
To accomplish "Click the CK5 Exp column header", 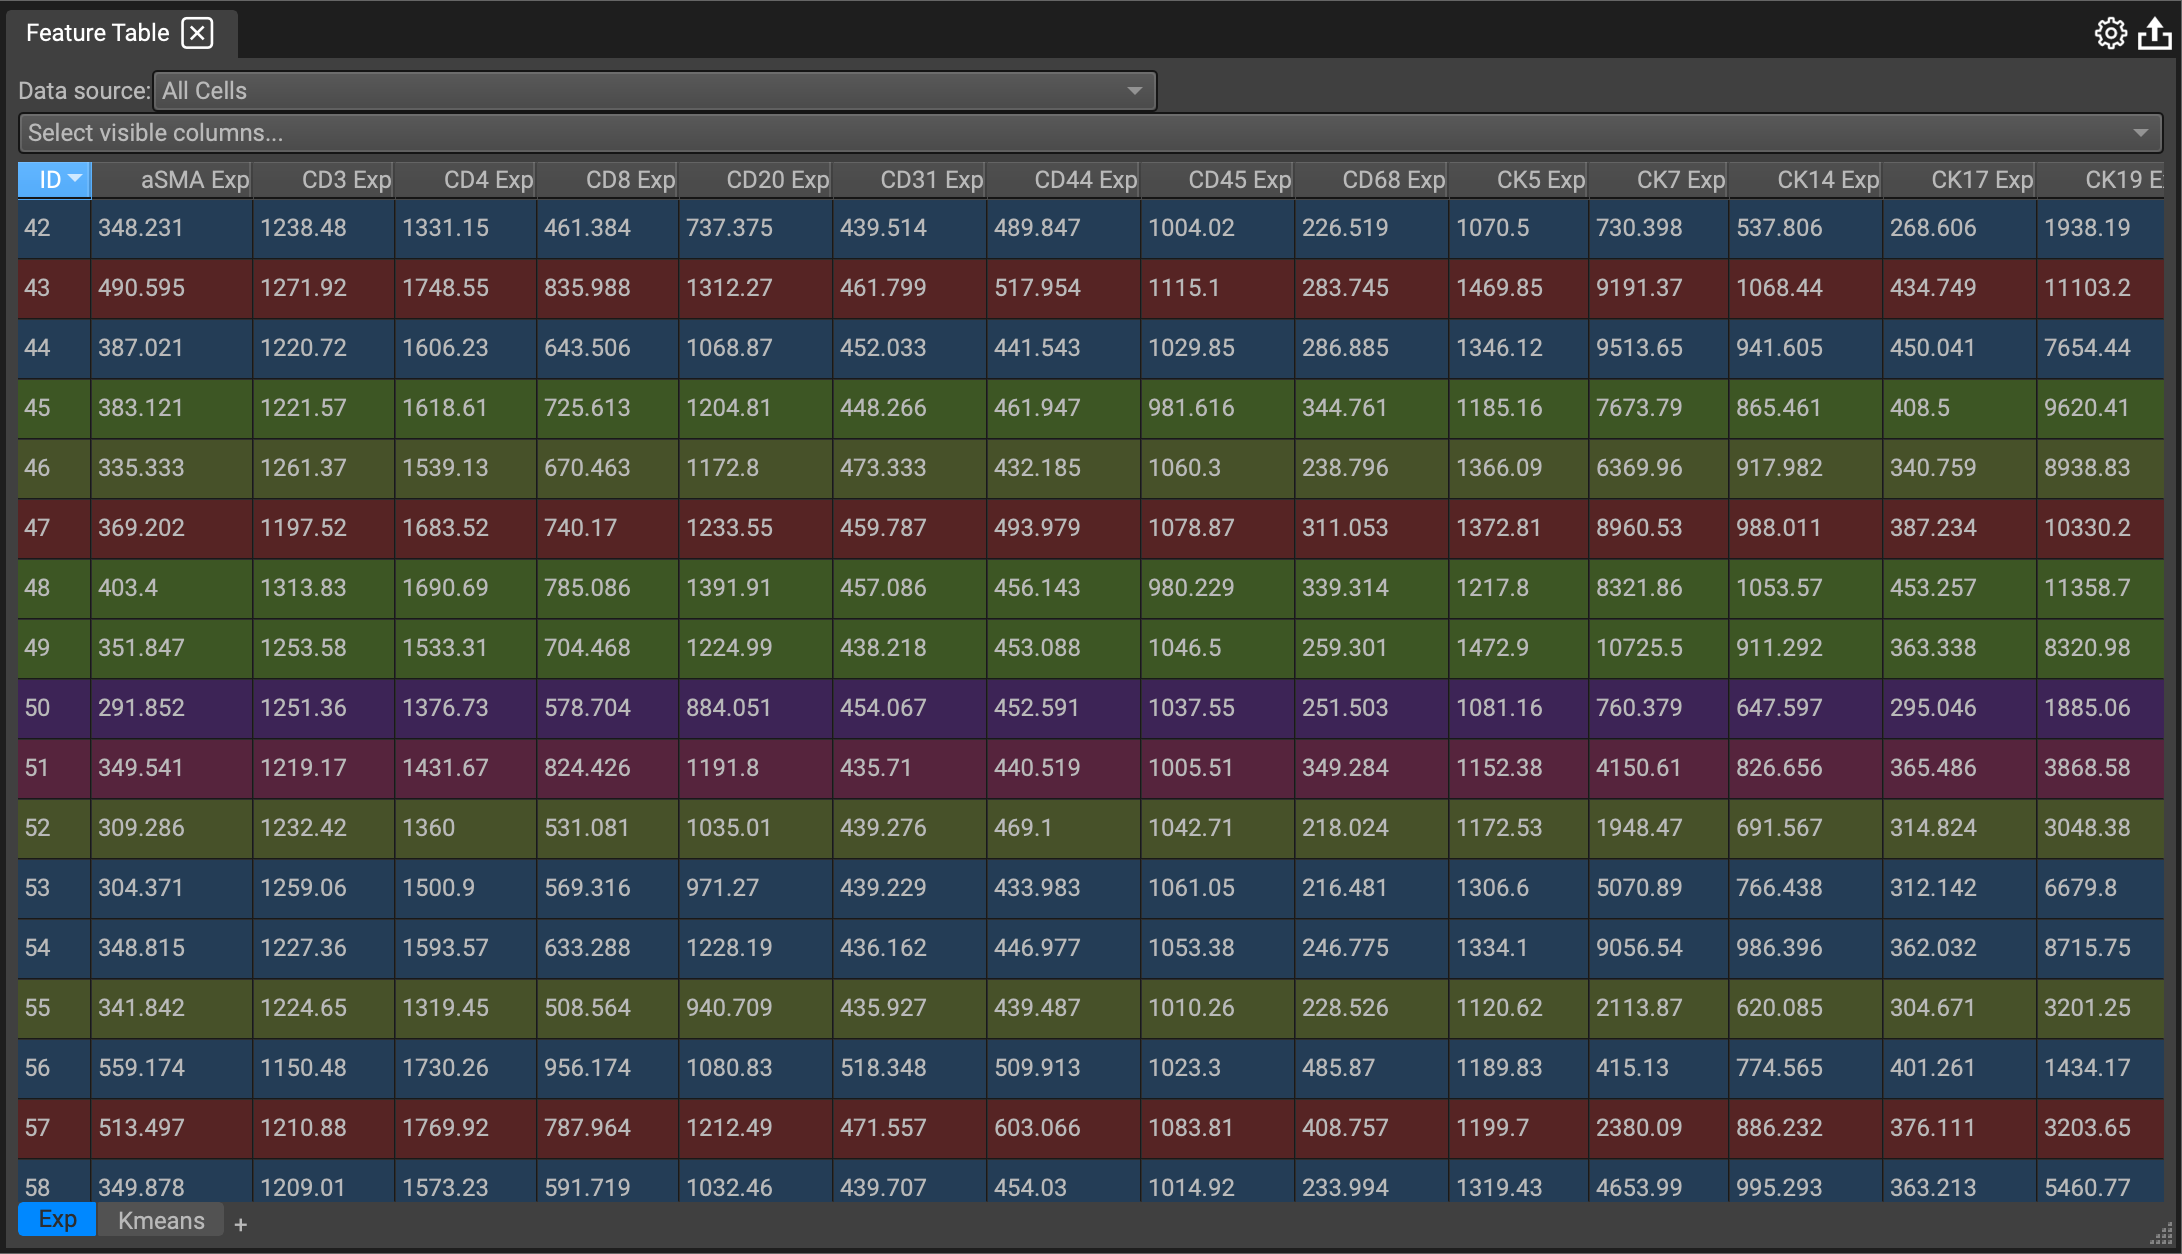I will click(x=1519, y=180).
